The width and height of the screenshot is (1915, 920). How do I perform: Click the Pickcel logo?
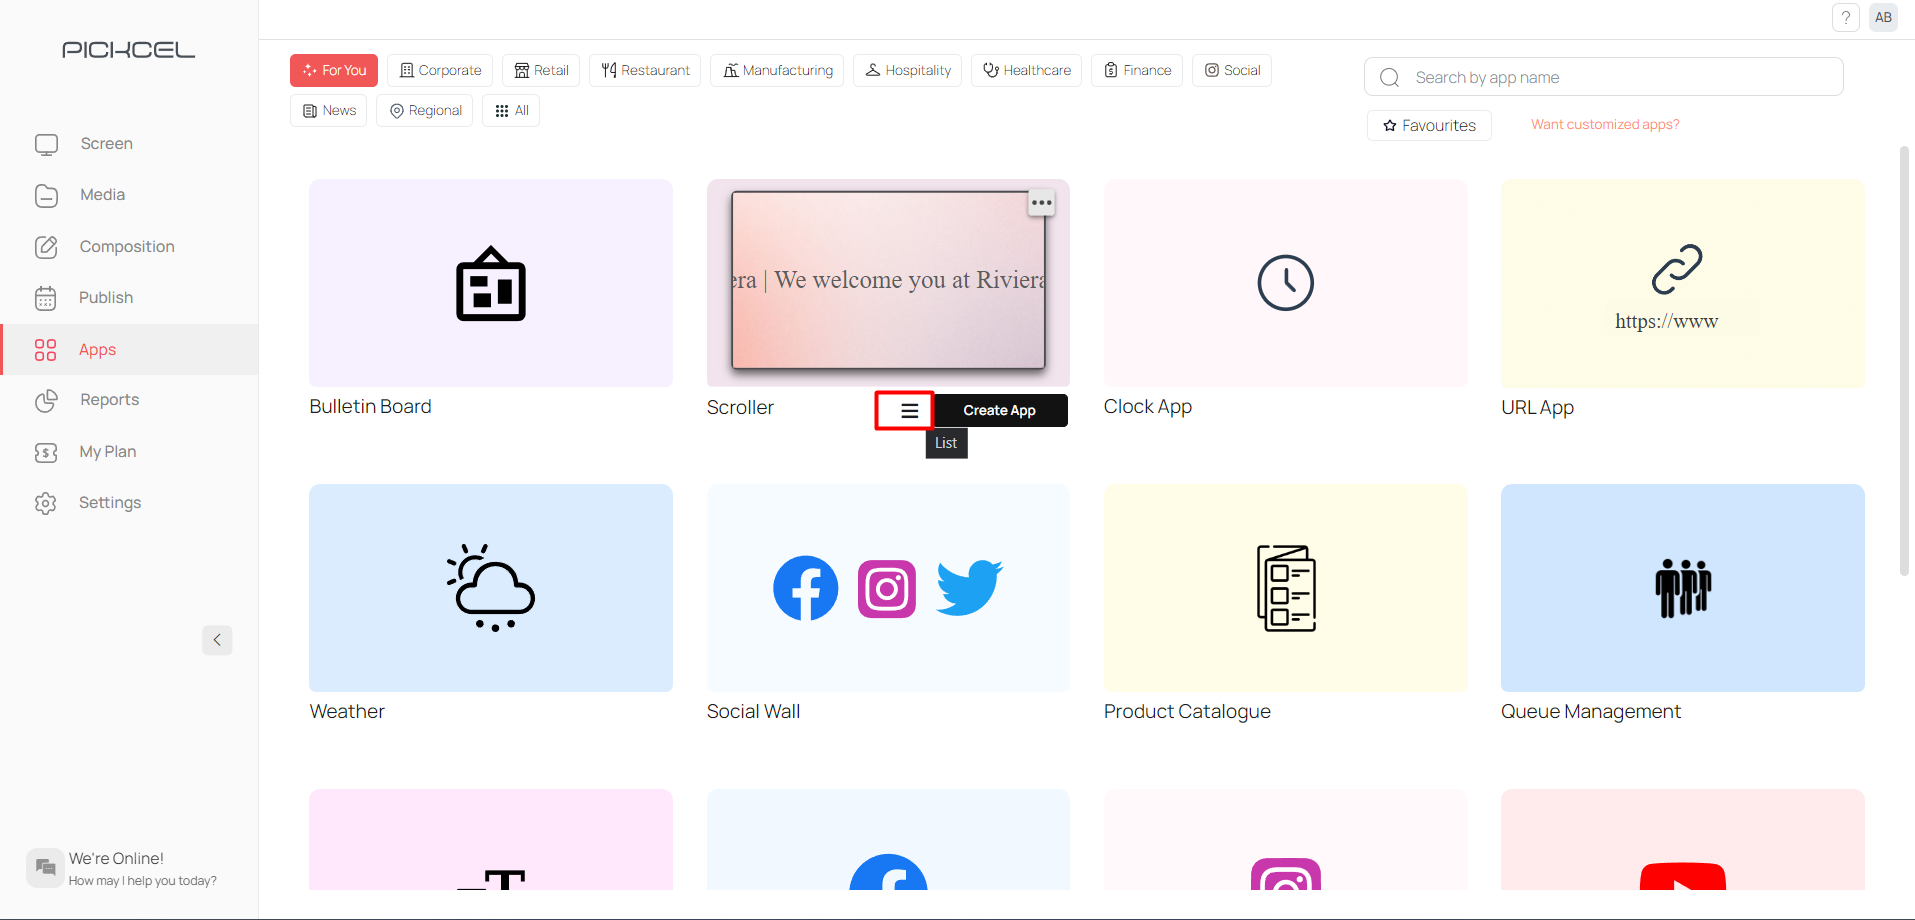click(129, 50)
